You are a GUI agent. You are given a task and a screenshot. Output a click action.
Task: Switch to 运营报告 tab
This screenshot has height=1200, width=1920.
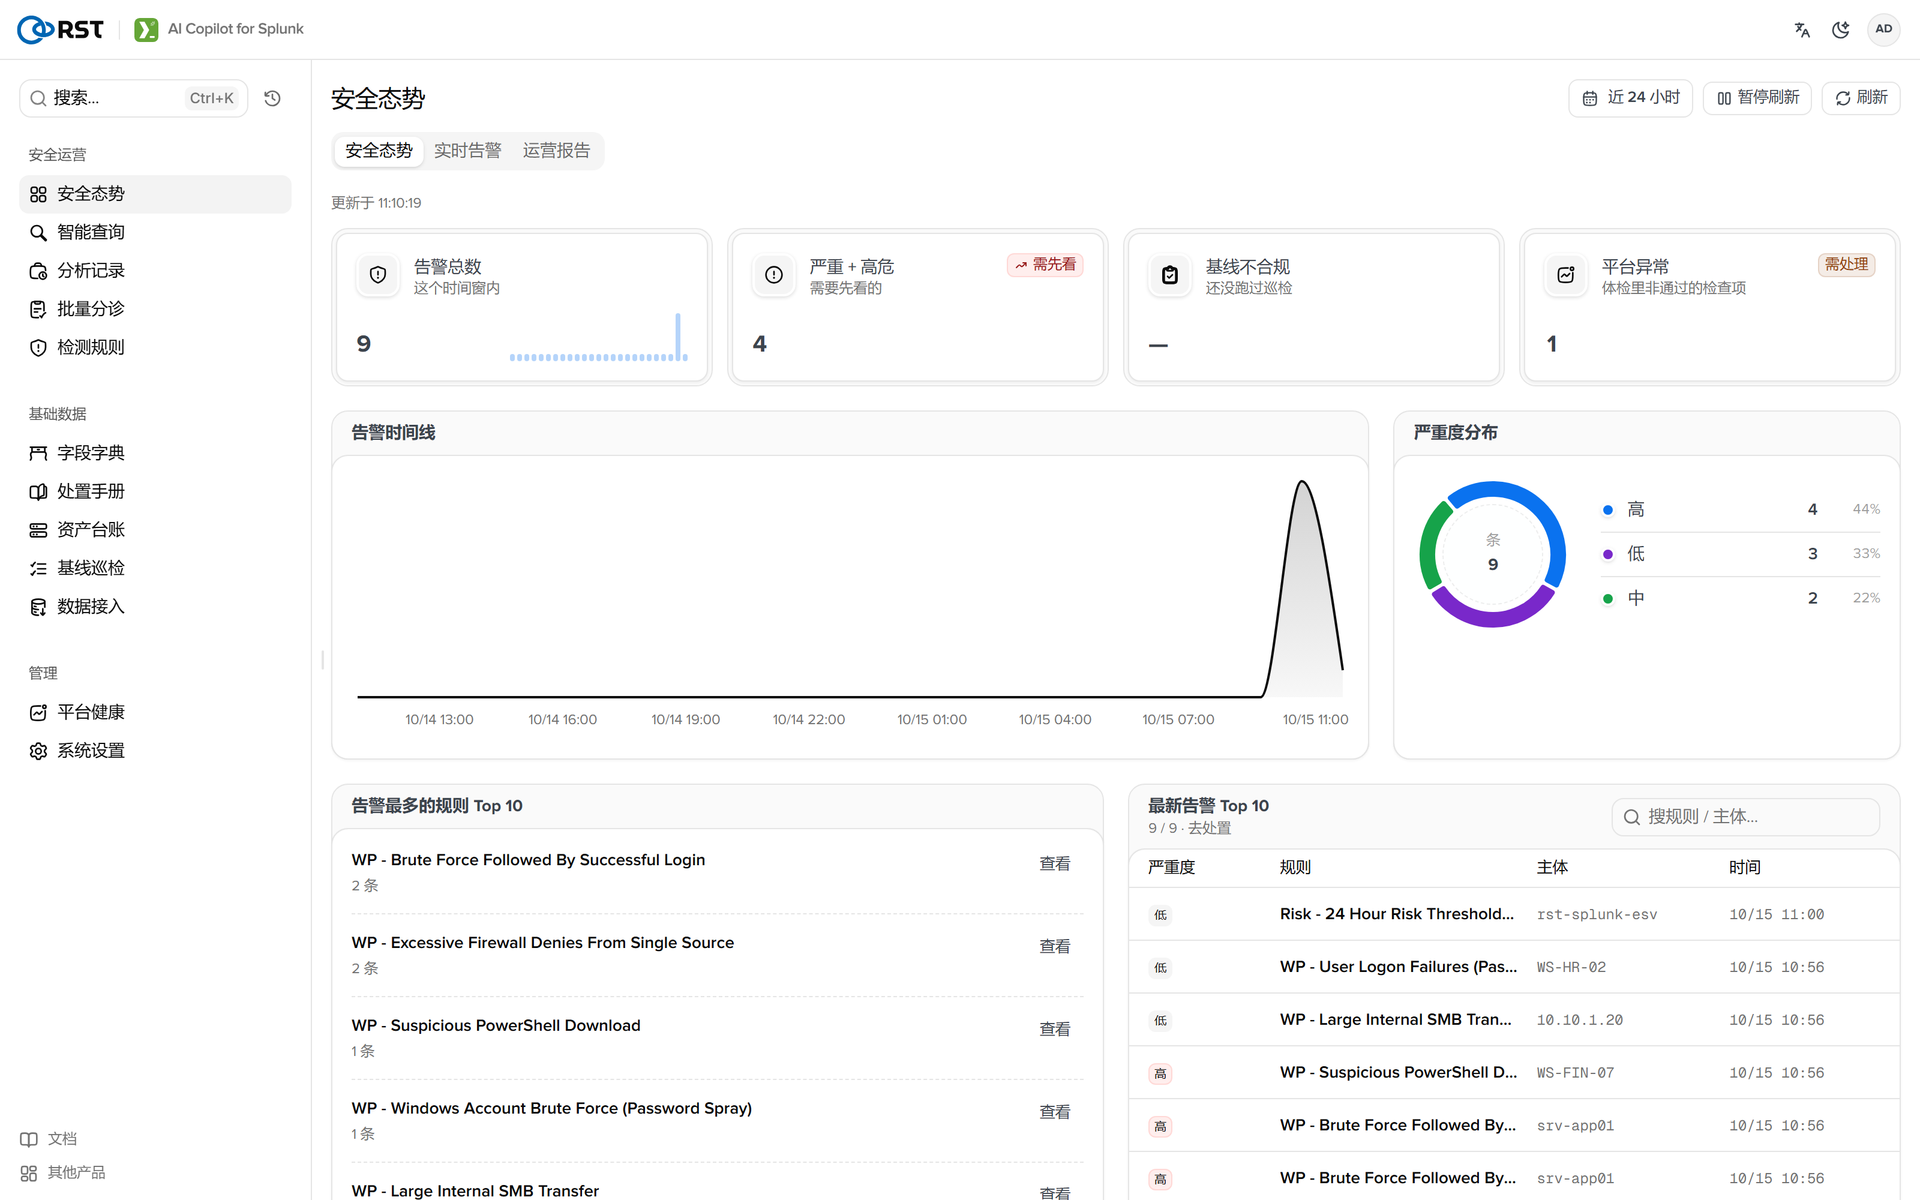tap(556, 151)
